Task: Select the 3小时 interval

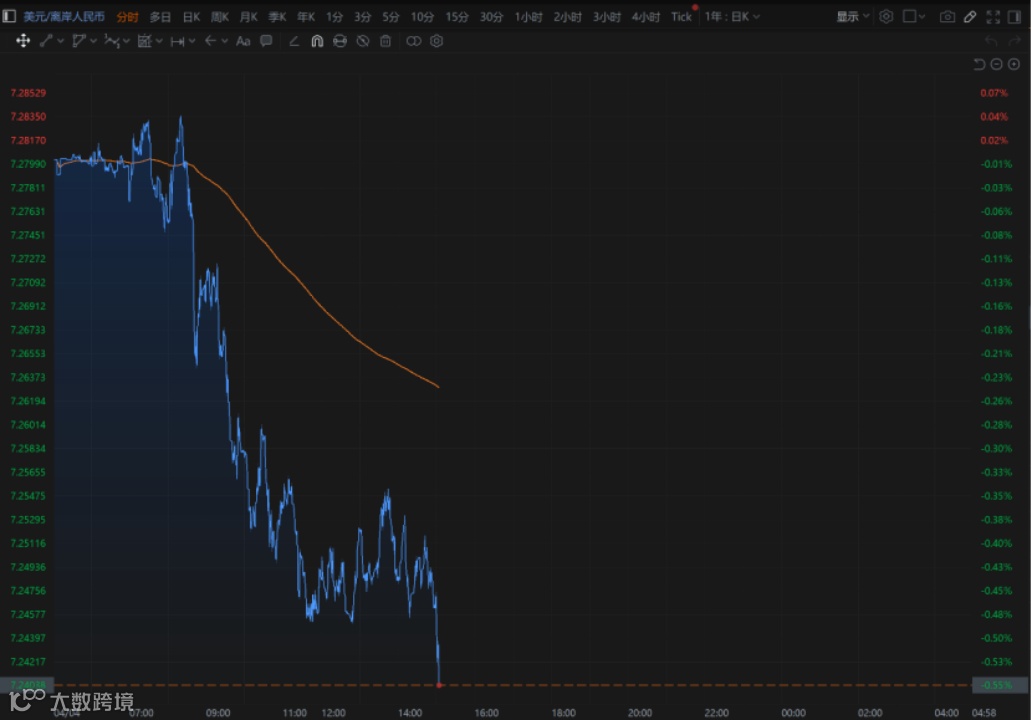Action: 607,16
